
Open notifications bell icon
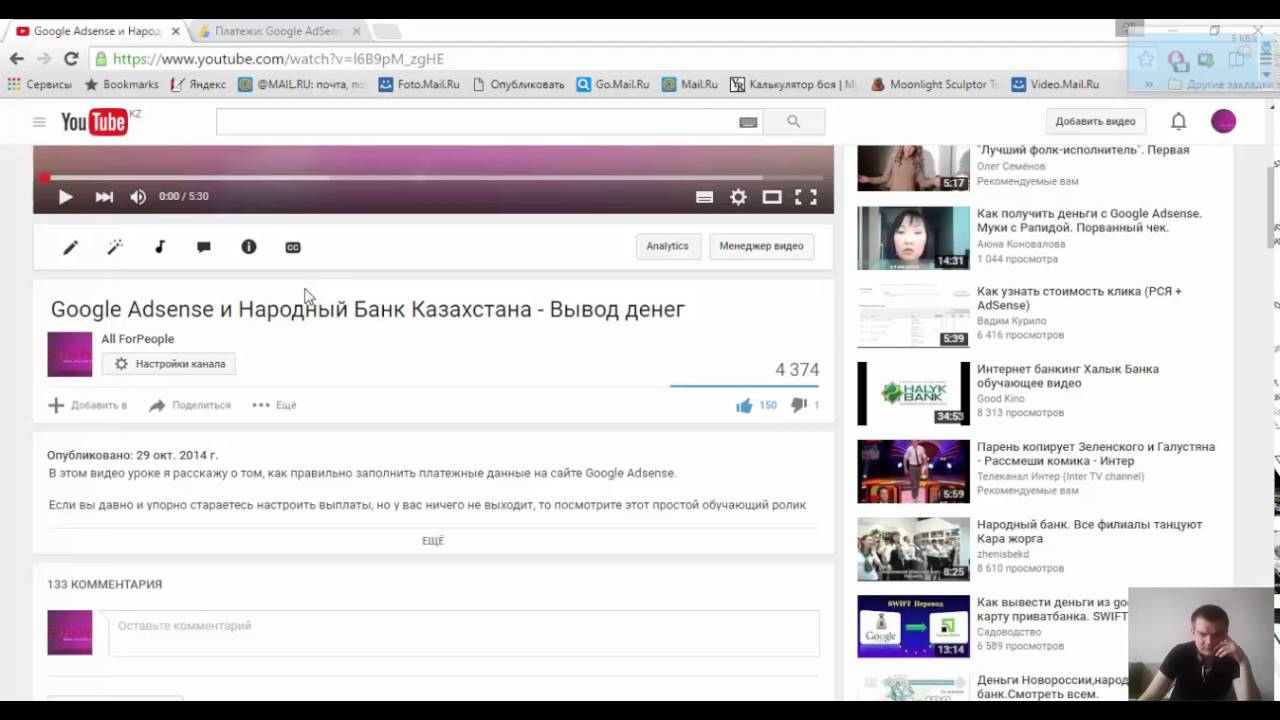(x=1179, y=121)
